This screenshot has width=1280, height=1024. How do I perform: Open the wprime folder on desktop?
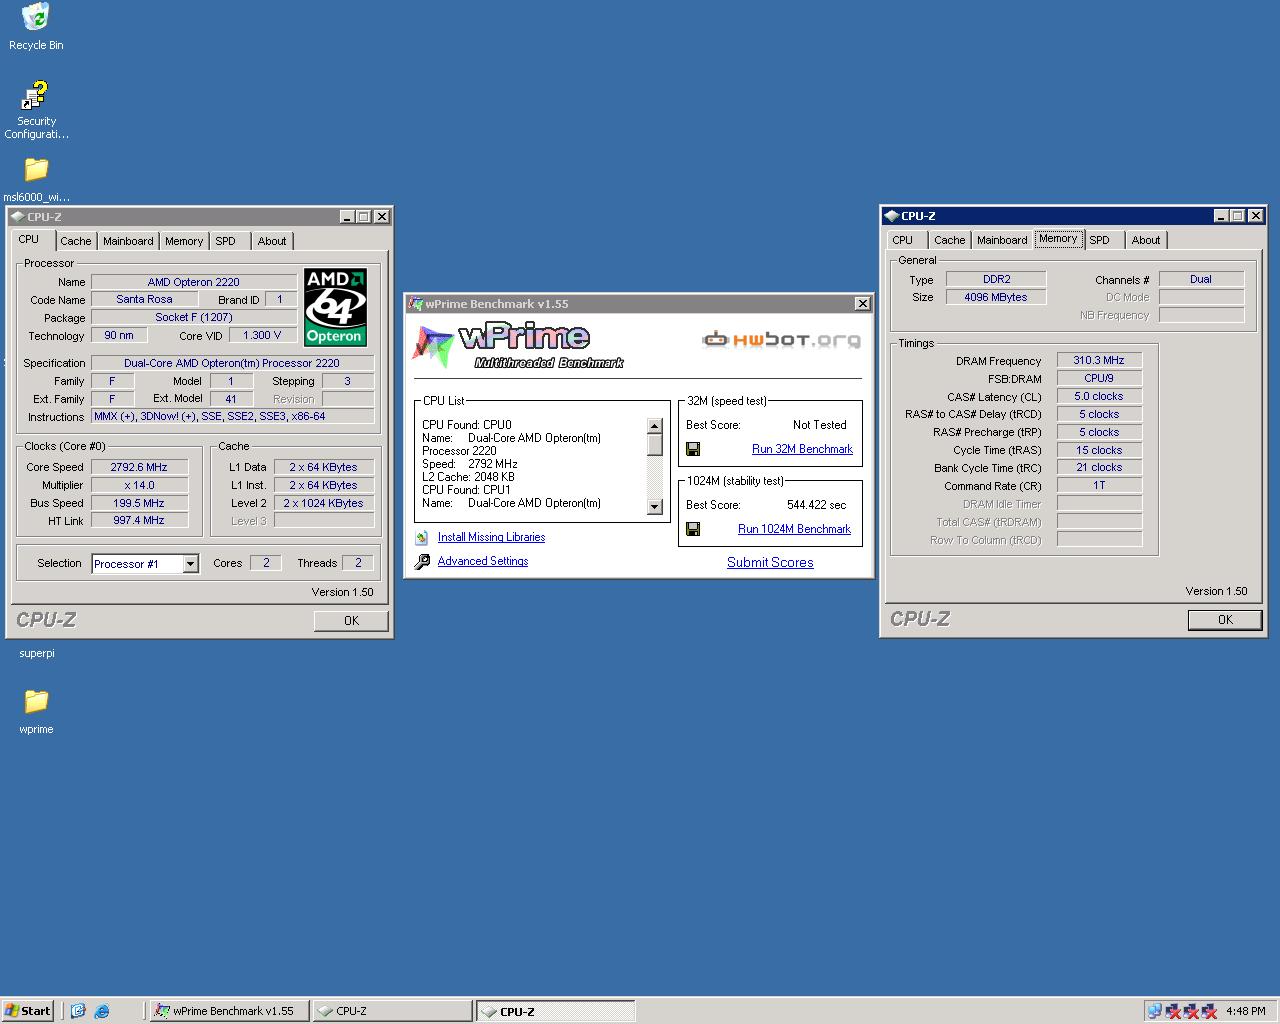point(36,701)
